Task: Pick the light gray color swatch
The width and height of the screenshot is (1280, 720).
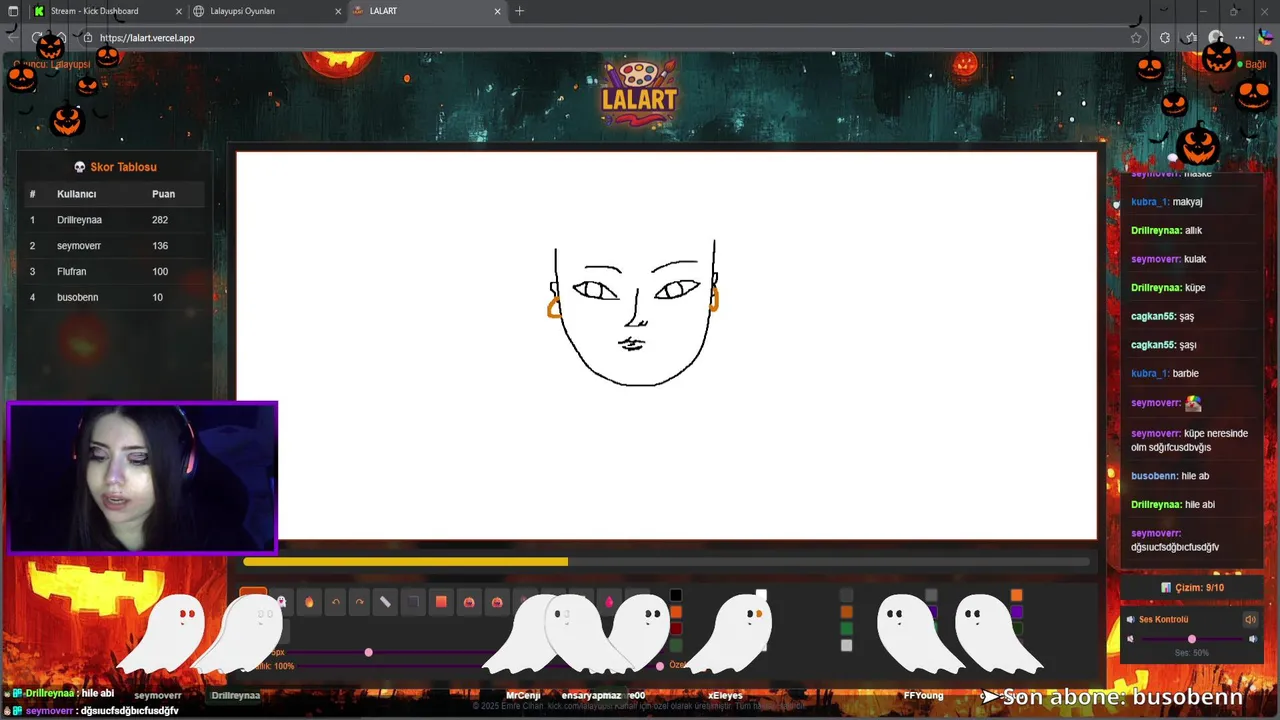Action: [x=846, y=645]
